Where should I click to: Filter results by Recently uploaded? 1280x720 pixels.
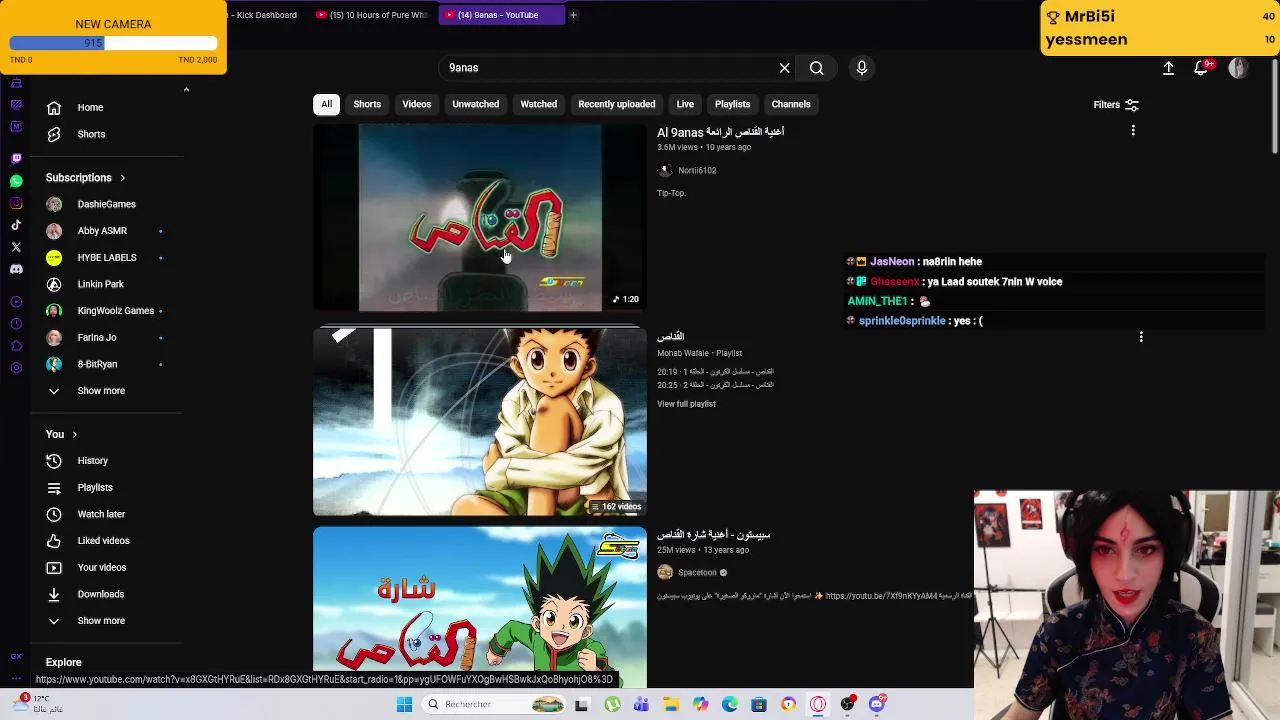[x=617, y=104]
